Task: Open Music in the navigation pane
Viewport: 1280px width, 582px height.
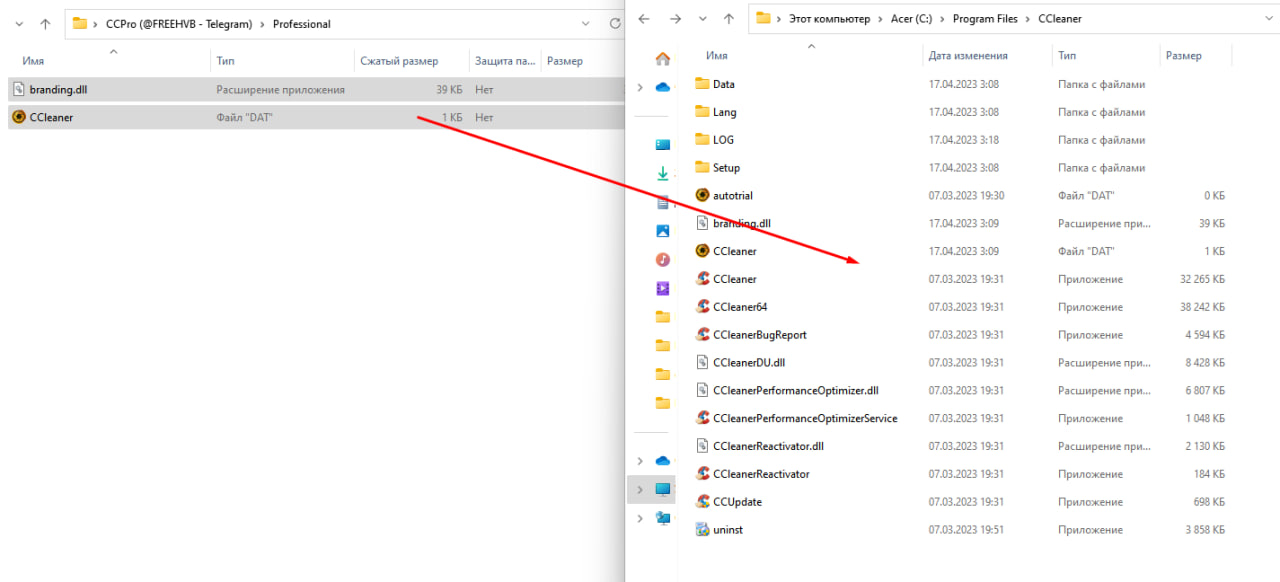Action: coord(662,260)
